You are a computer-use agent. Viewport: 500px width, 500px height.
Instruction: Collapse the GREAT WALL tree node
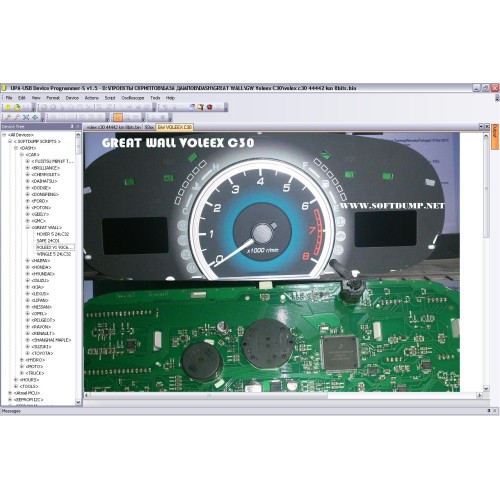click(x=28, y=227)
